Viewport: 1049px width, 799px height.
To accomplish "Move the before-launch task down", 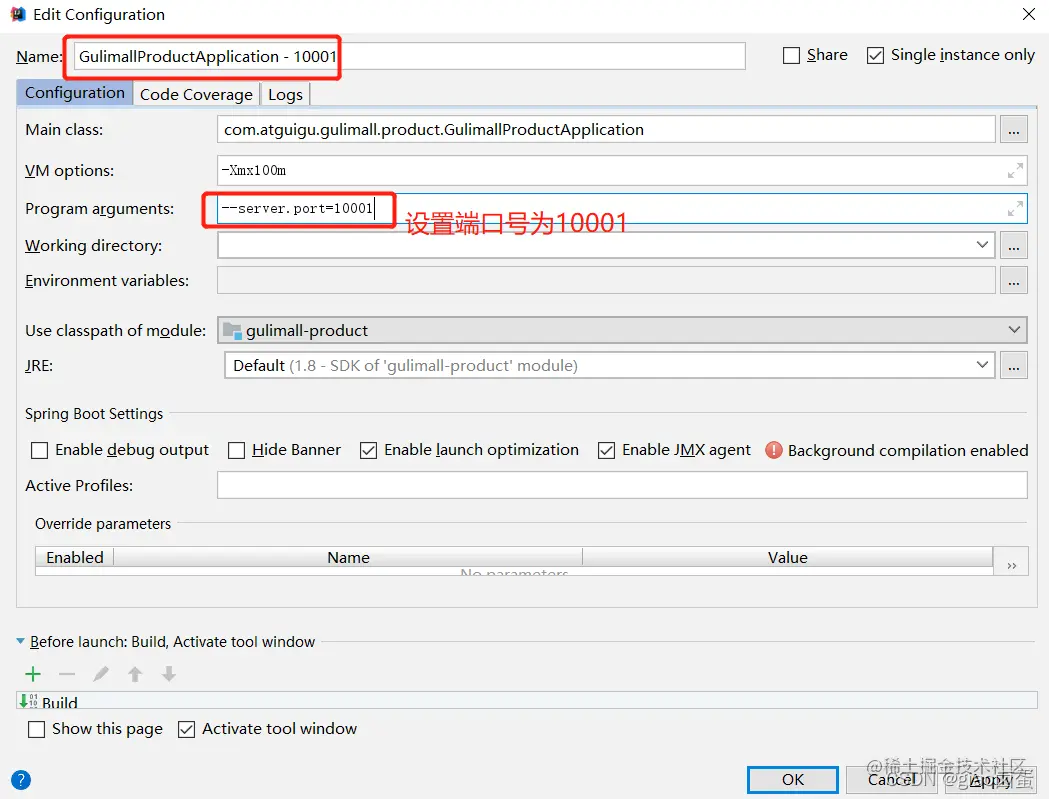I will (x=169, y=674).
